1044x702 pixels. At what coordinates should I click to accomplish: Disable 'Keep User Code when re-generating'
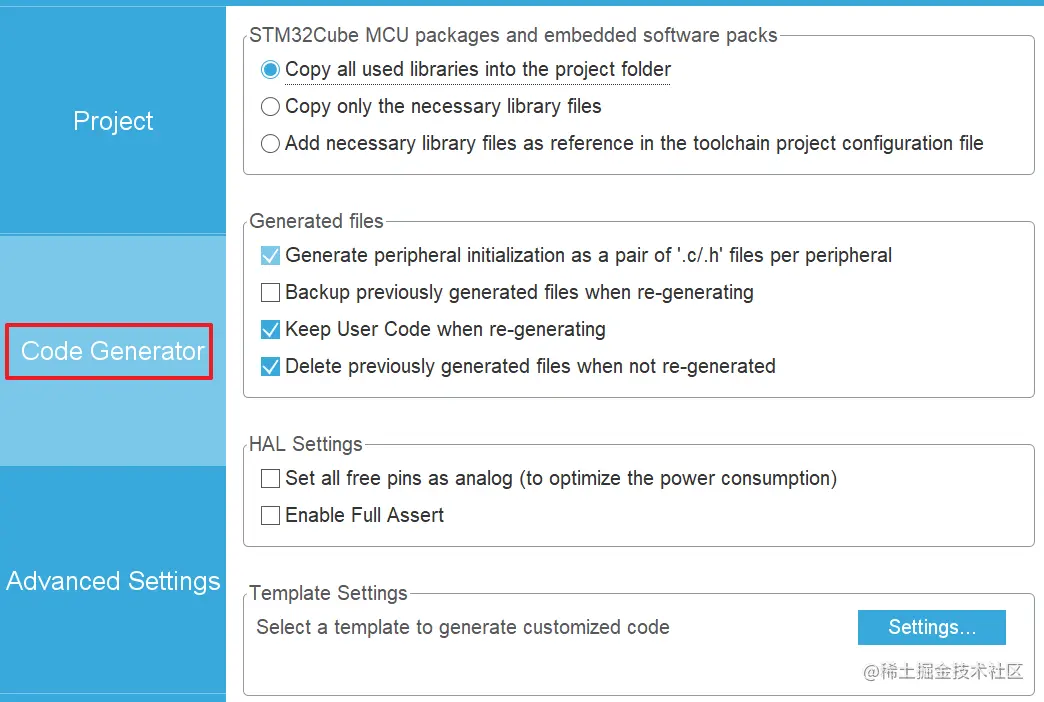(270, 329)
